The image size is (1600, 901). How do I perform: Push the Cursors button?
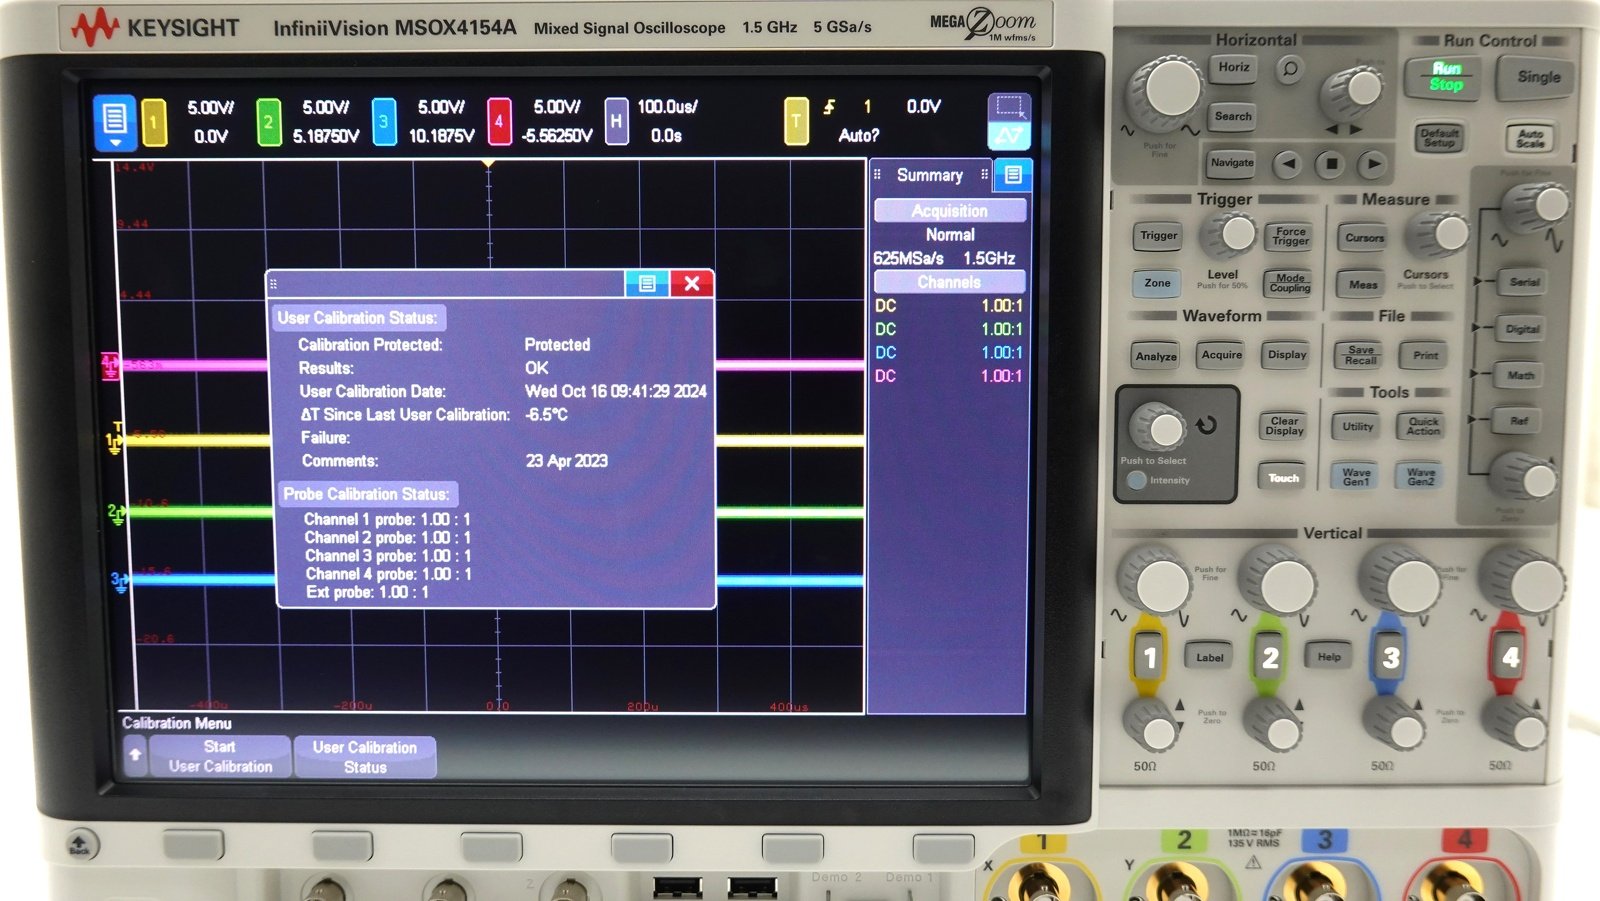[1364, 238]
